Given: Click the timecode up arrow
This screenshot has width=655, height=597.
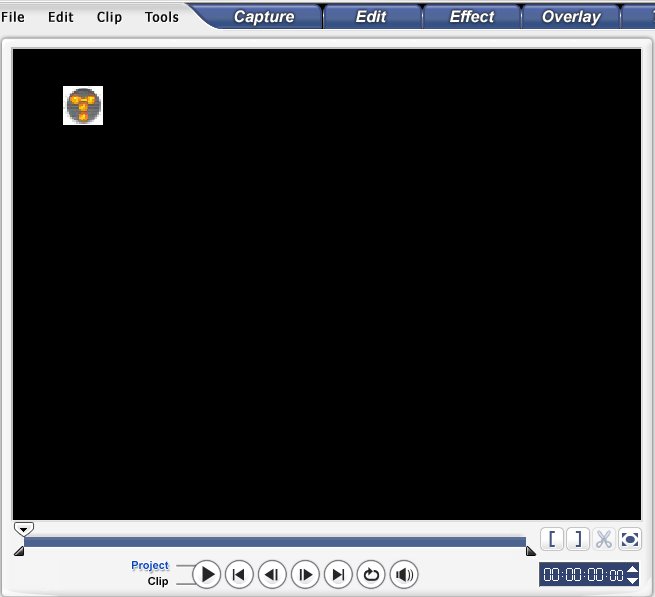Looking at the screenshot, I should [x=633, y=569].
